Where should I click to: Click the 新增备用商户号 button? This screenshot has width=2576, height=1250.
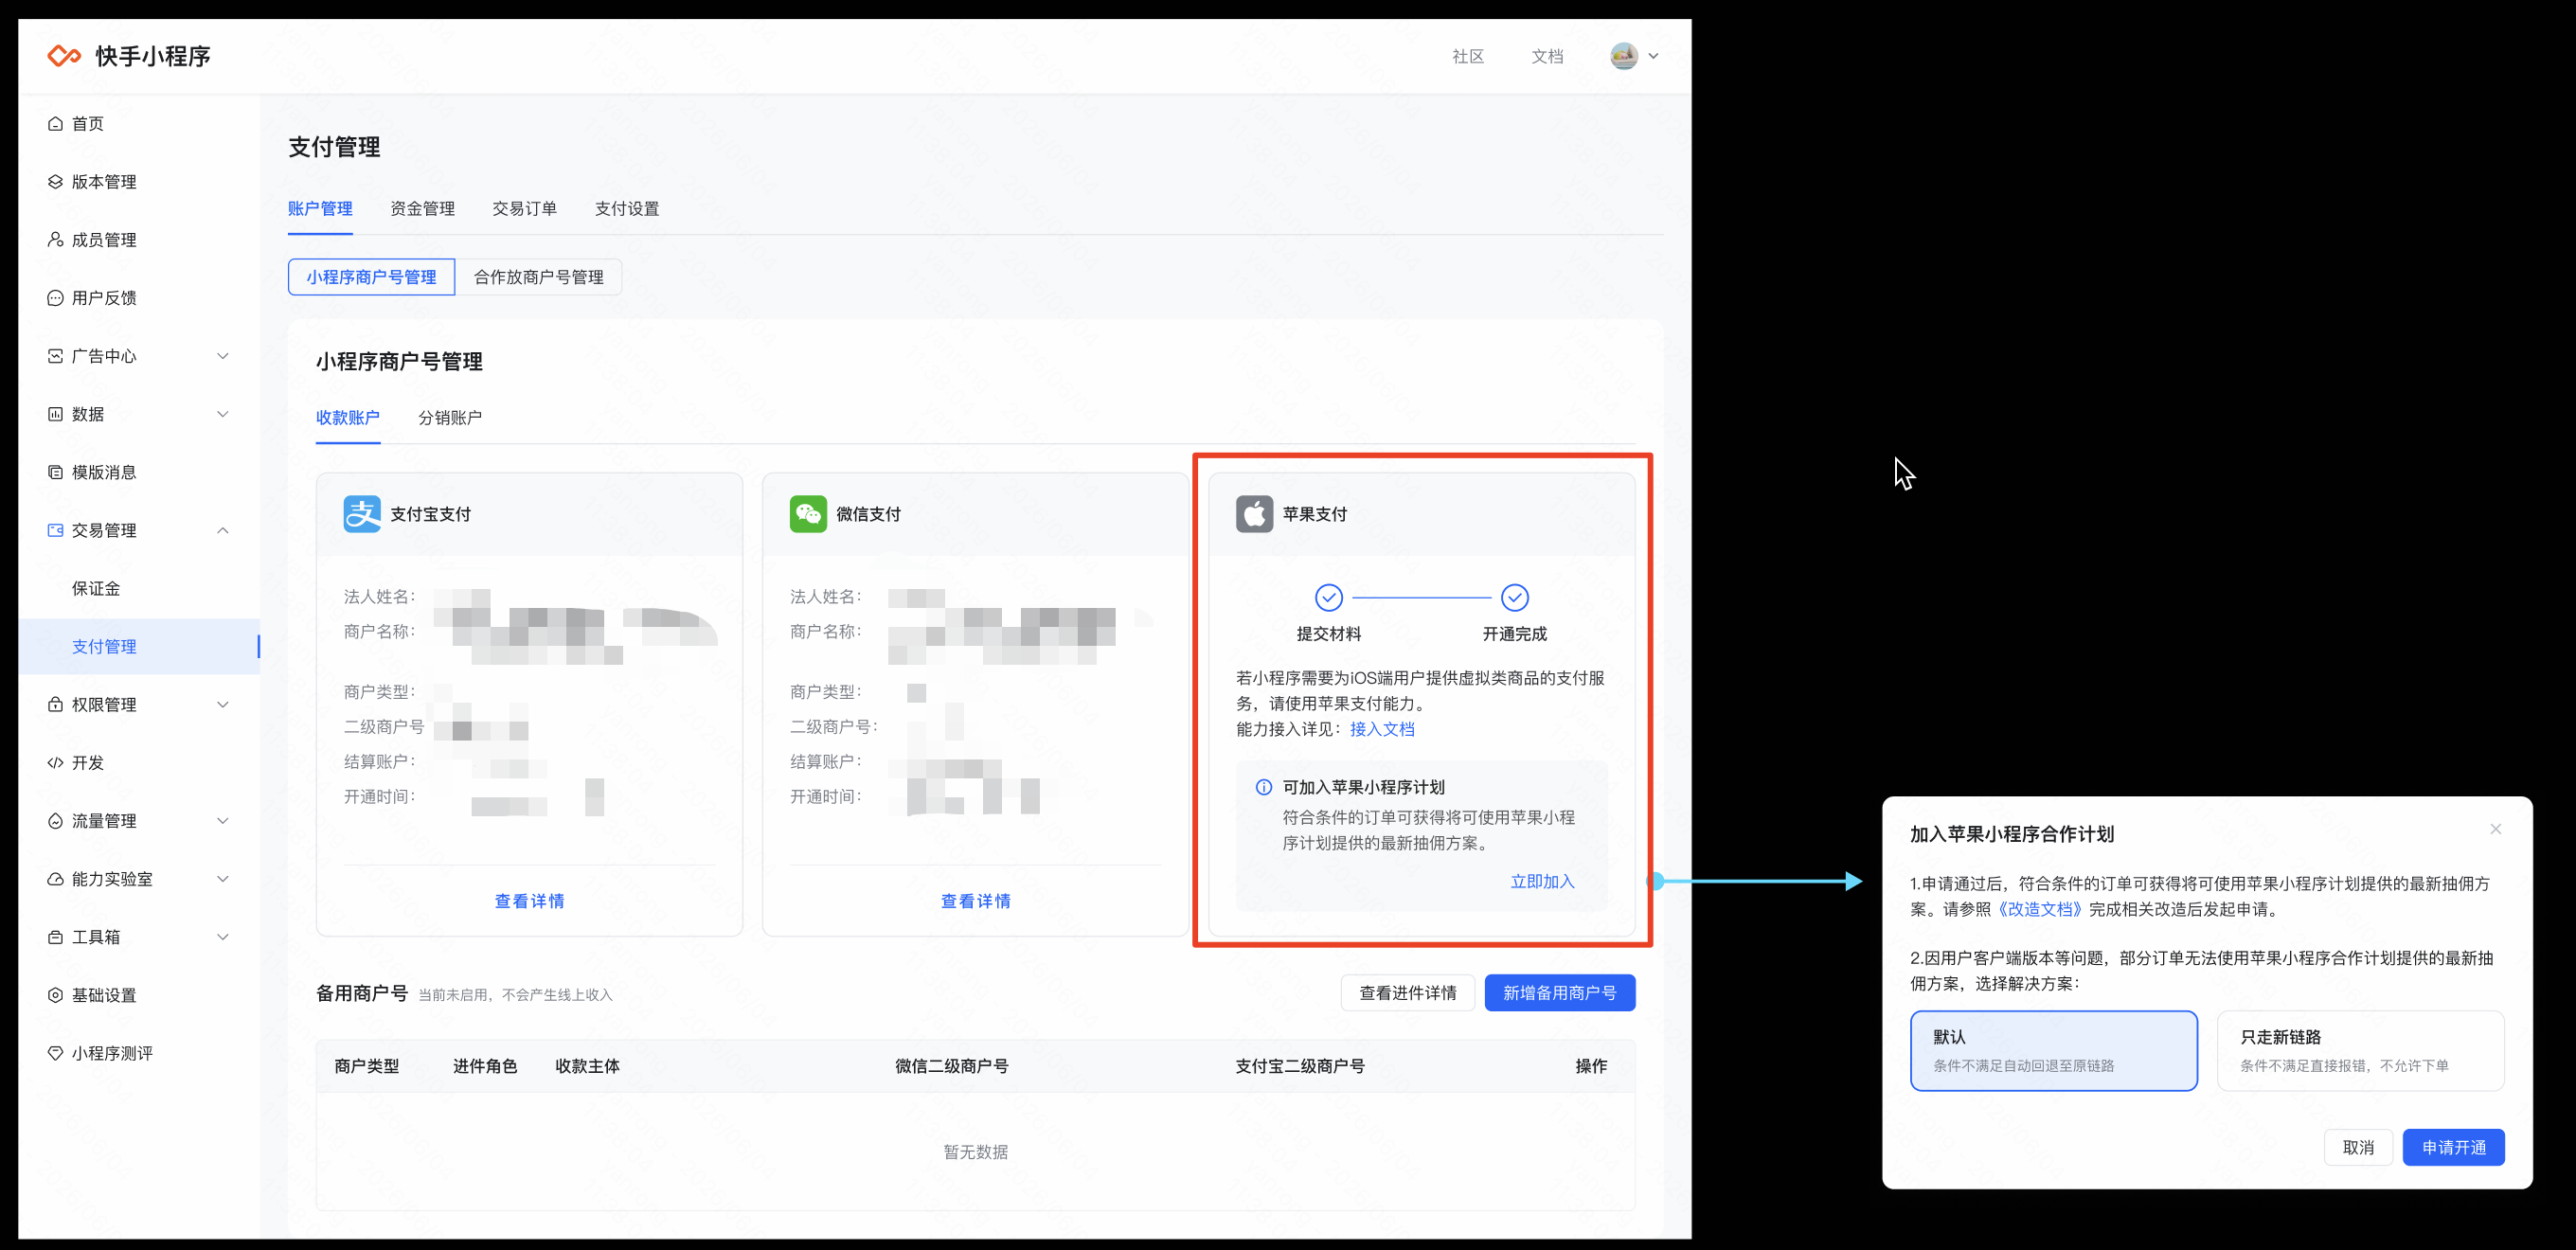(x=1559, y=993)
